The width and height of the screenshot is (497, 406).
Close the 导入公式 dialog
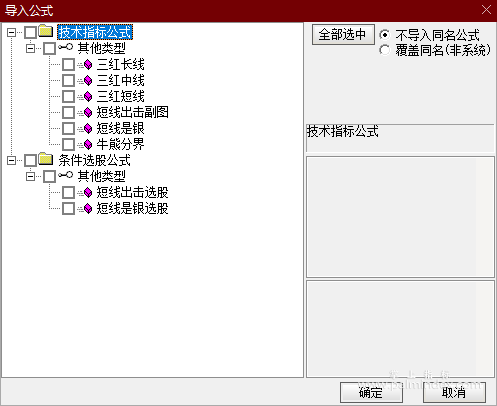pos(486,10)
